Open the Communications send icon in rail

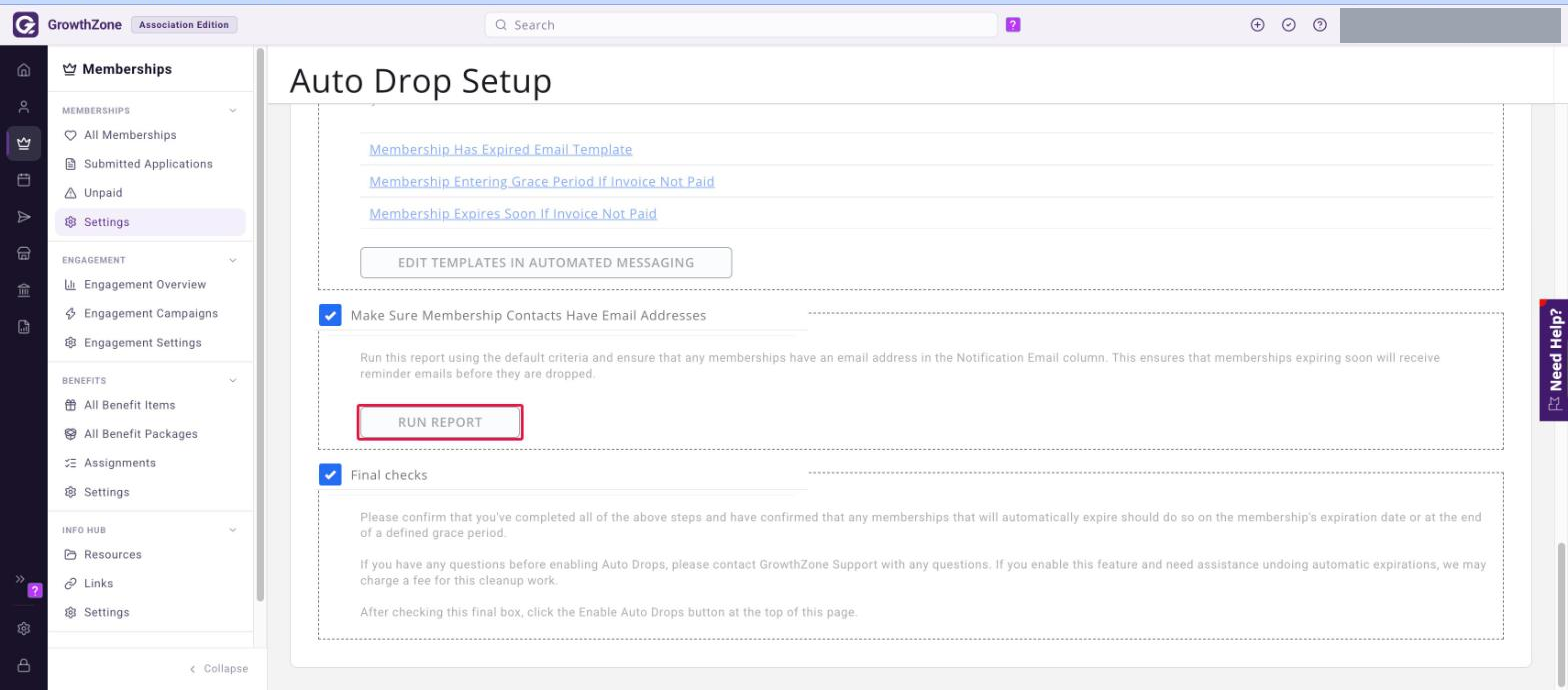click(x=24, y=217)
